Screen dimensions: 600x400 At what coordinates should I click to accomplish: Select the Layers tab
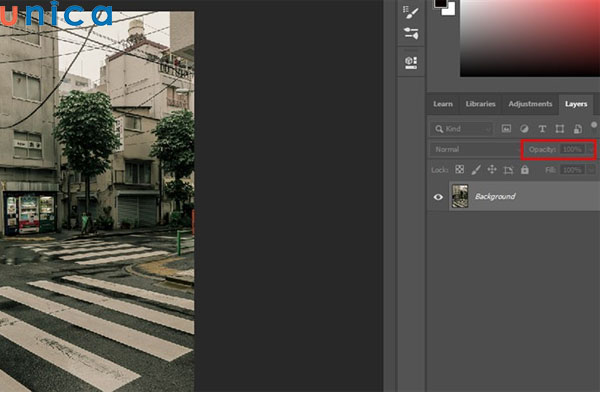point(576,104)
